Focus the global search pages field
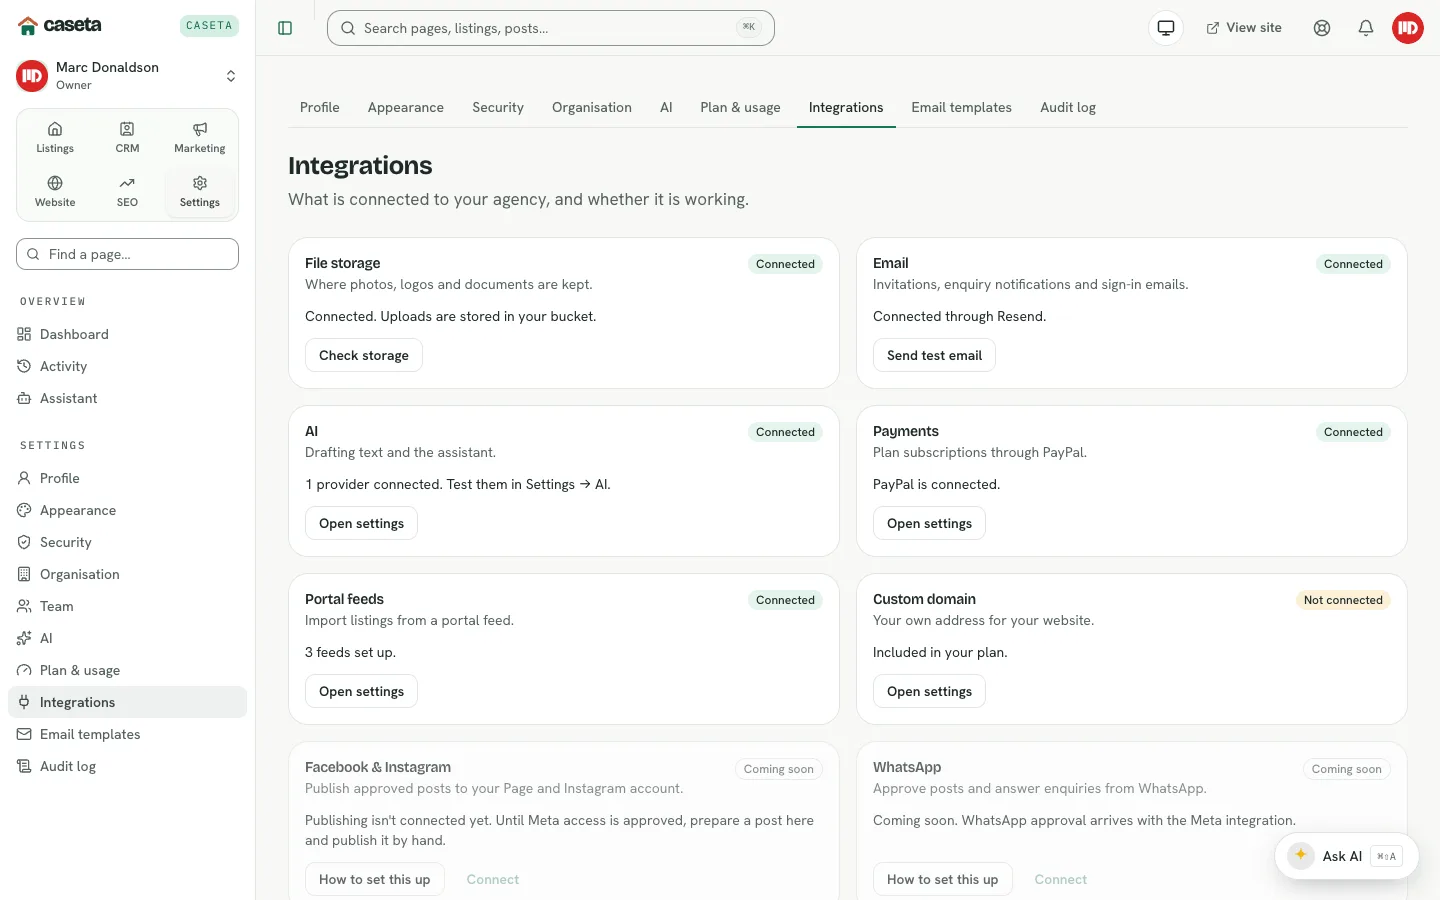 click(551, 28)
